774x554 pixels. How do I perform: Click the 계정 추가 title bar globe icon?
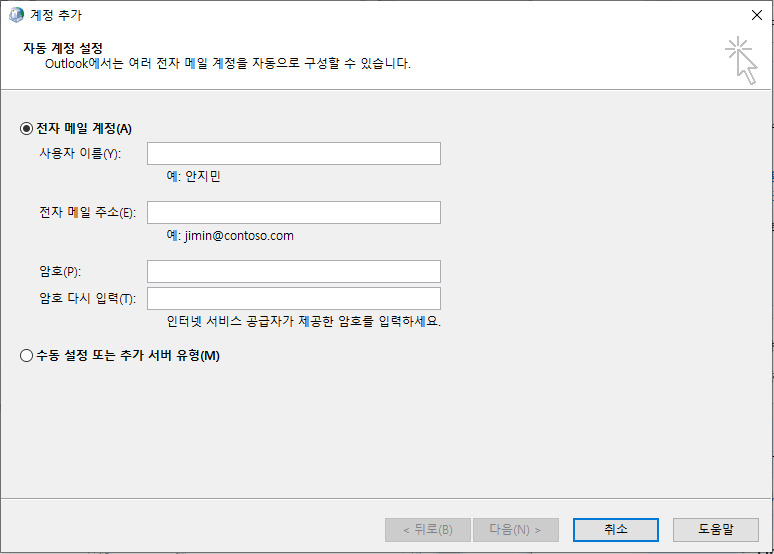(x=16, y=15)
